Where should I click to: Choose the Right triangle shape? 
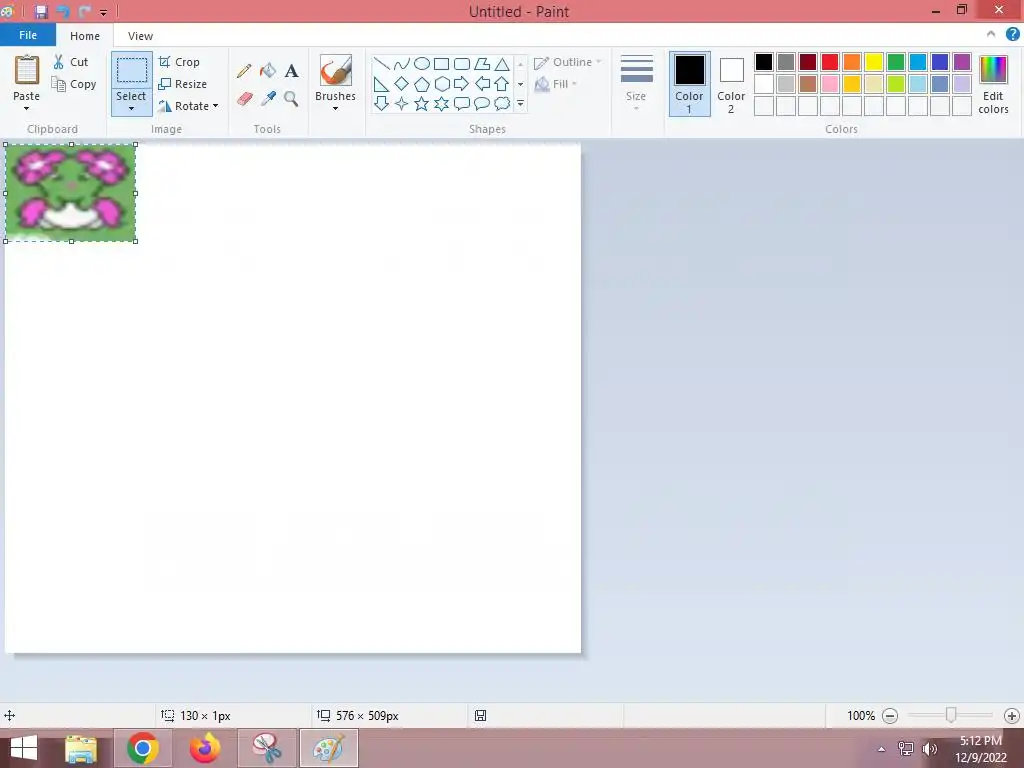(x=382, y=84)
